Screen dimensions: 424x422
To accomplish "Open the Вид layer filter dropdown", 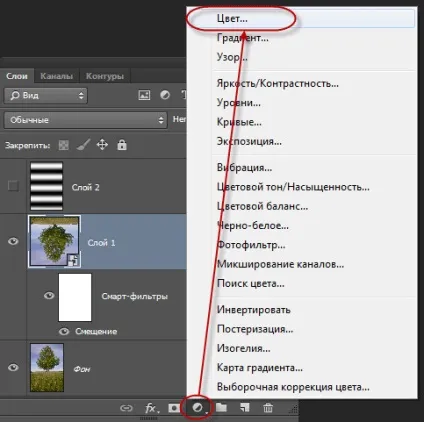I will click(46, 96).
